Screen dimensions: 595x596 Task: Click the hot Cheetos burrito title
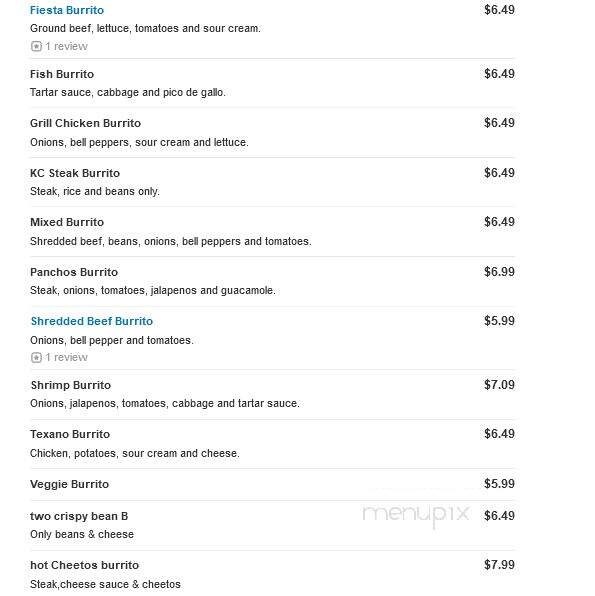coord(84,565)
